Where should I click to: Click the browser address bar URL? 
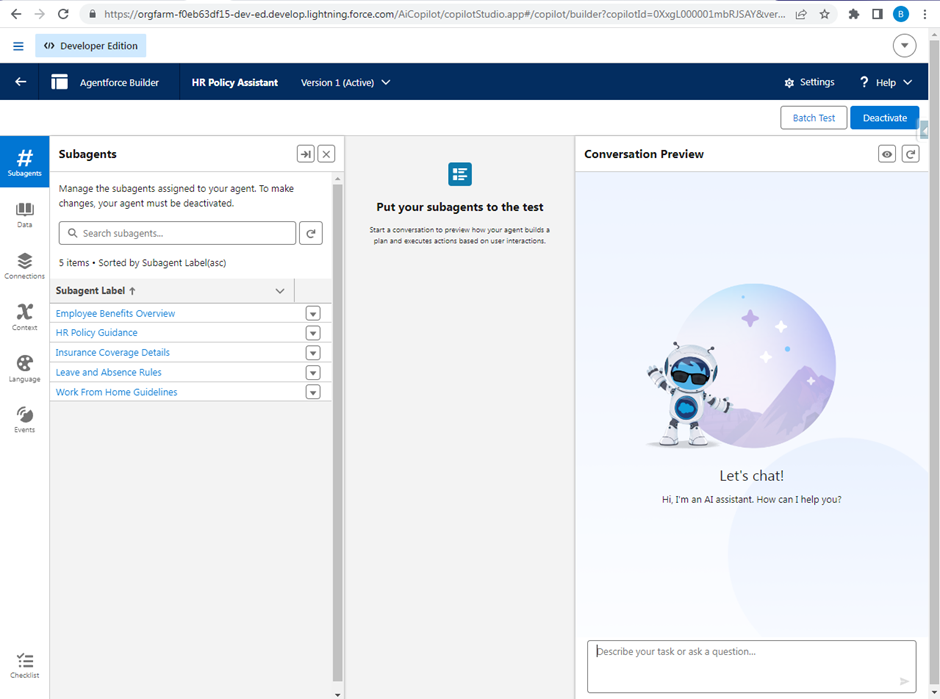[444, 14]
